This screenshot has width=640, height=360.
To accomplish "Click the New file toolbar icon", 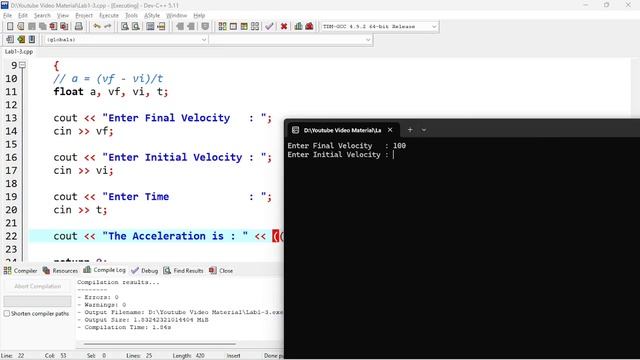I will tap(10, 26).
